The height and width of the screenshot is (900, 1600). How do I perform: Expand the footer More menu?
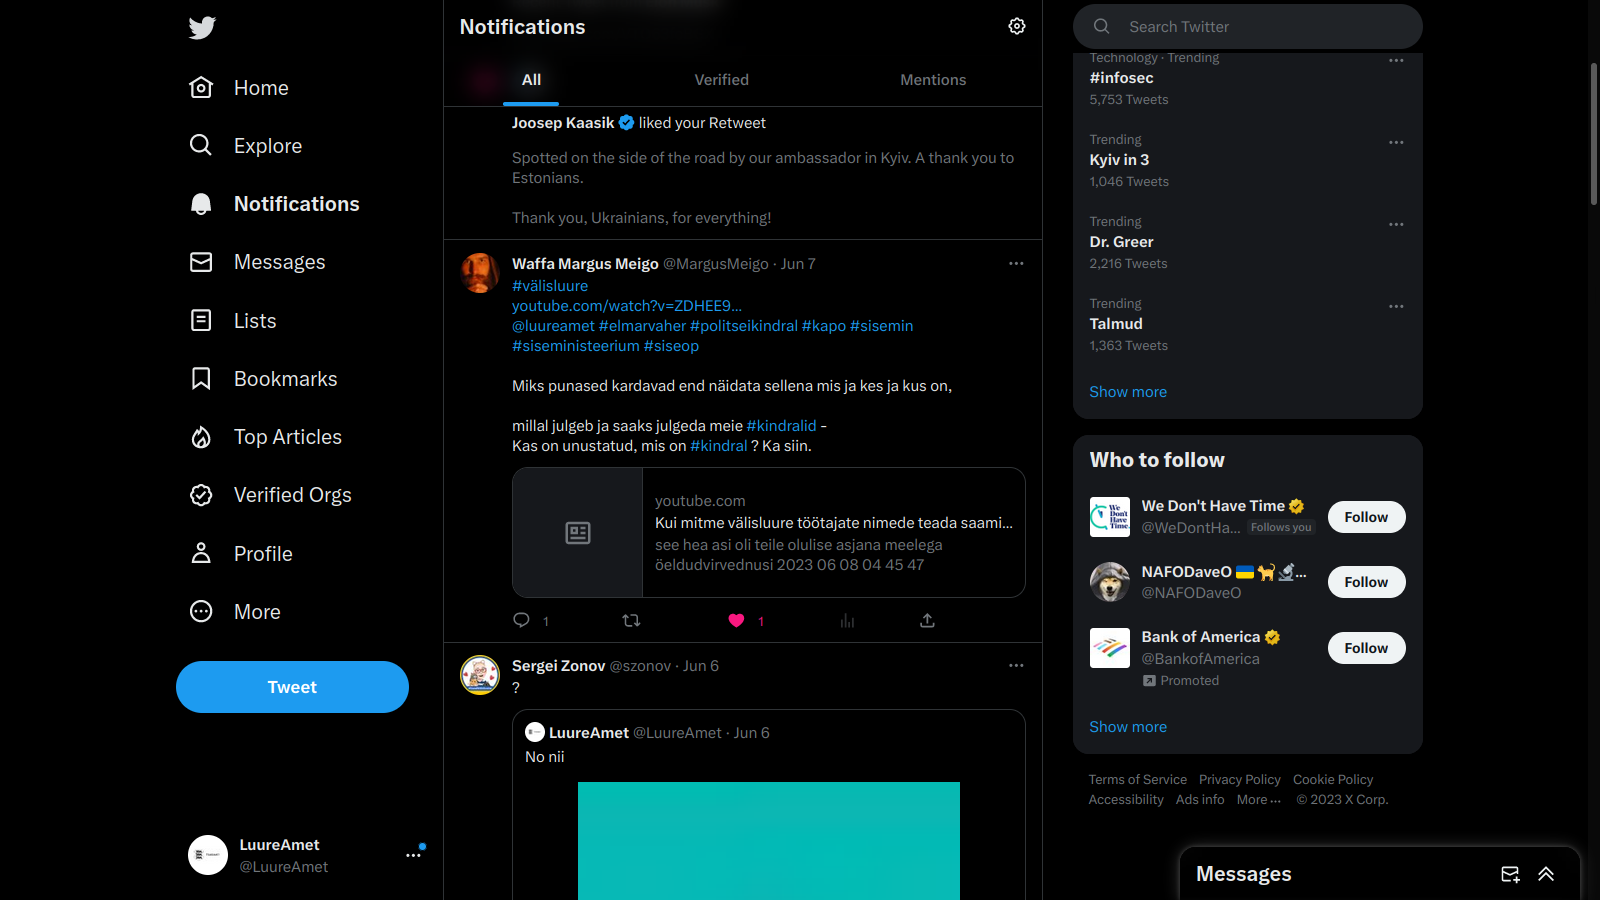(1259, 800)
